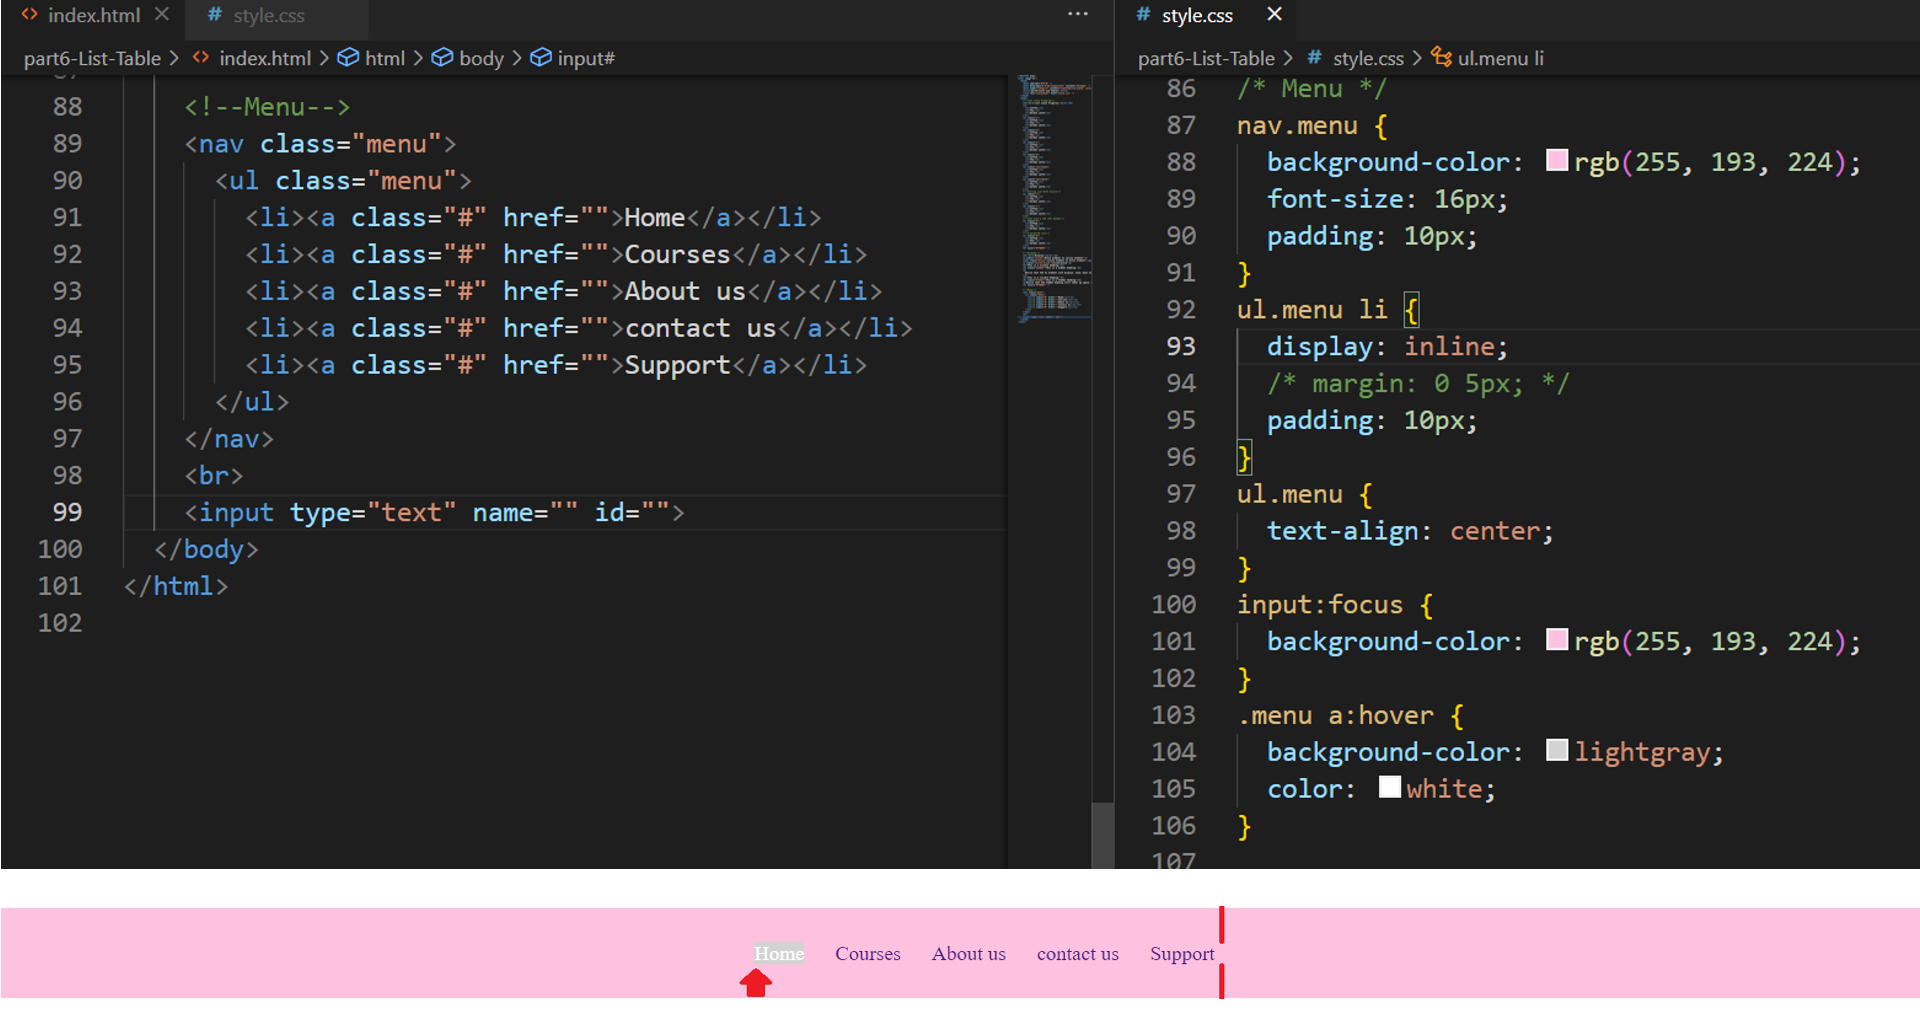Image resolution: width=1920 pixels, height=1023 pixels.
Task: Click the 'input:focus {' selector line
Action: 1335,605
